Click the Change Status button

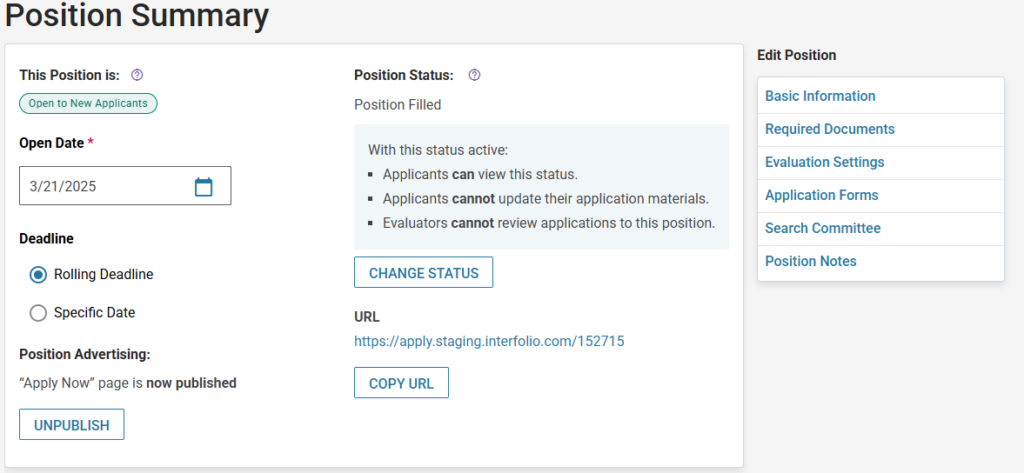[x=424, y=272]
